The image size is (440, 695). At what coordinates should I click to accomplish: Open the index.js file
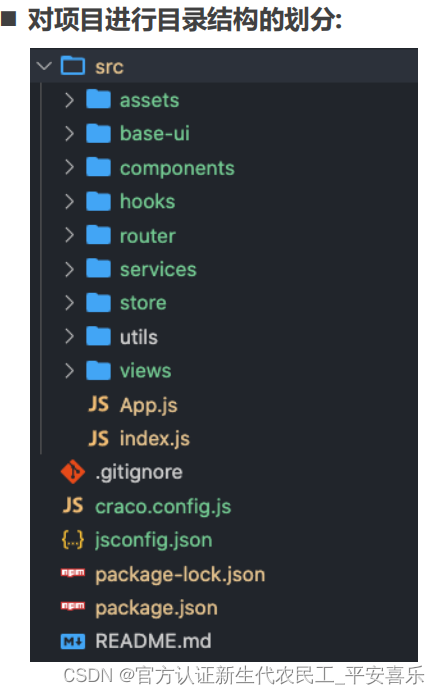pos(224,438)
